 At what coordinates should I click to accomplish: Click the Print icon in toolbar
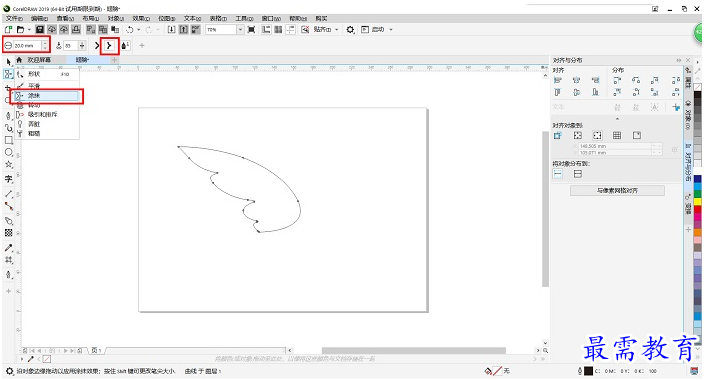coord(76,30)
